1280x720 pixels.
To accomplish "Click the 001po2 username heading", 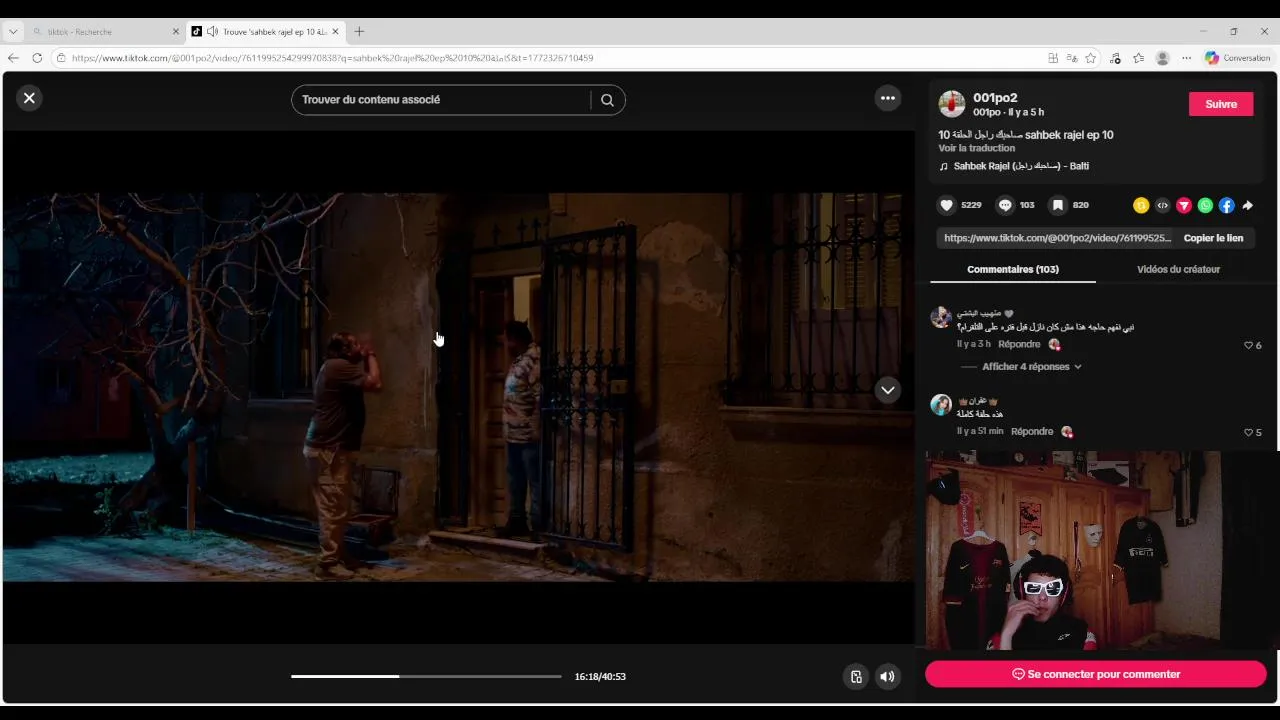I will click(x=995, y=97).
